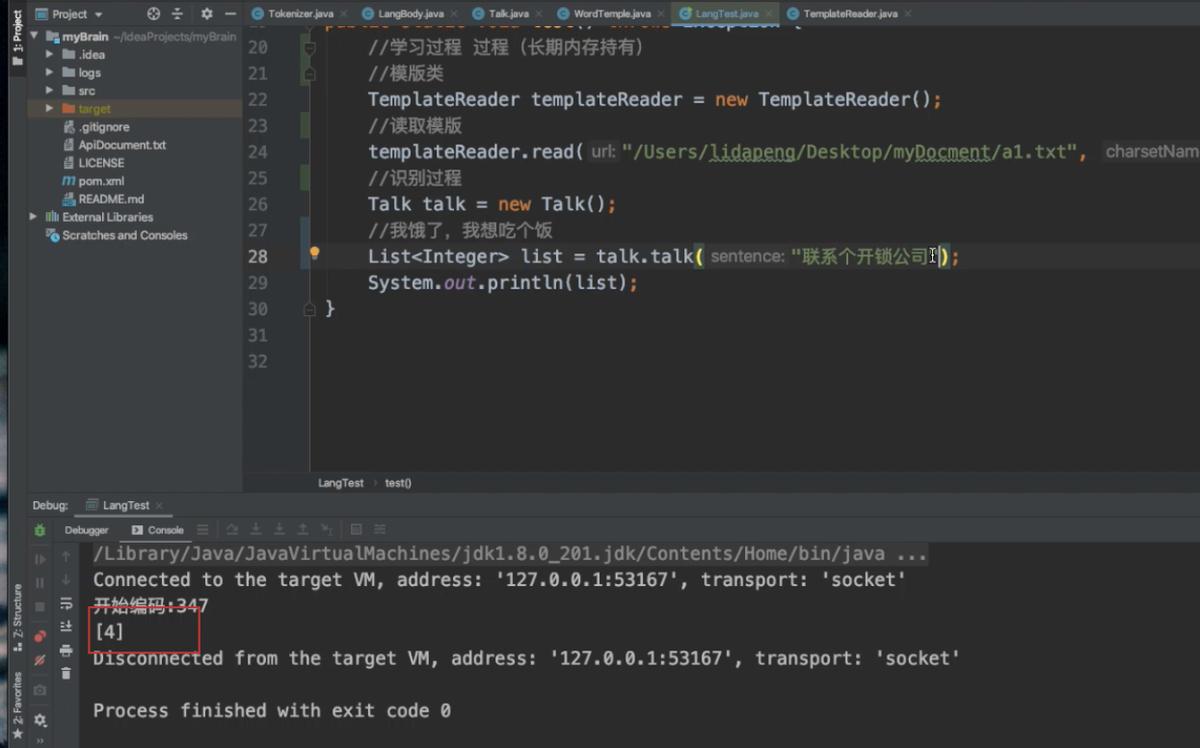
Task: Click the print console output icon
Action: pos(66,651)
